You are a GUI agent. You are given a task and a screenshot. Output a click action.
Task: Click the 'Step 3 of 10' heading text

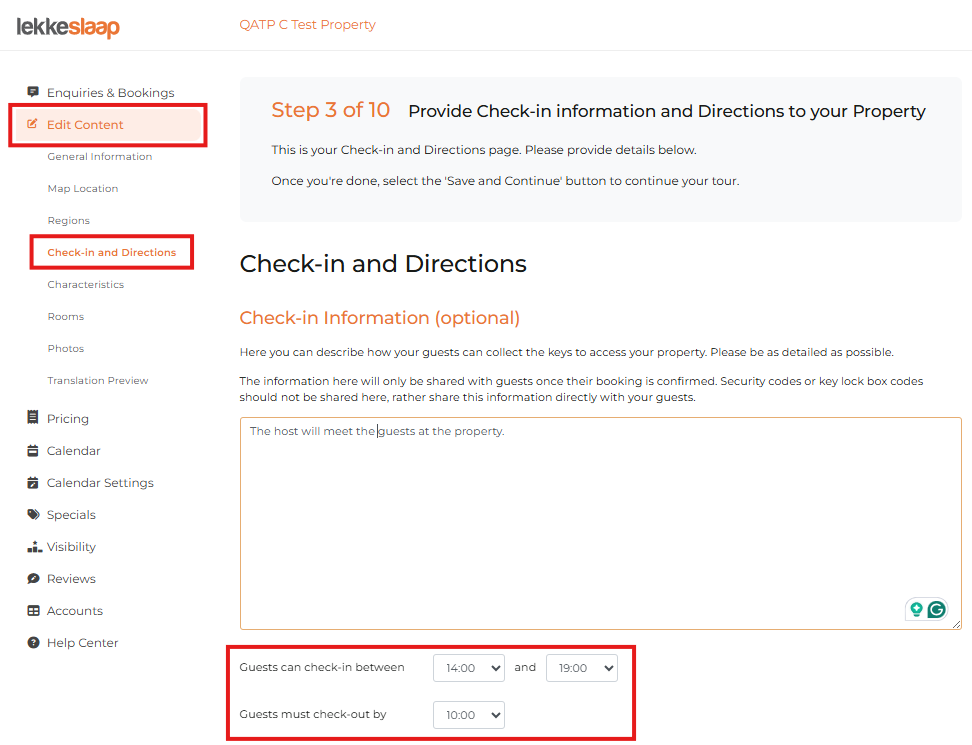pyautogui.click(x=330, y=110)
